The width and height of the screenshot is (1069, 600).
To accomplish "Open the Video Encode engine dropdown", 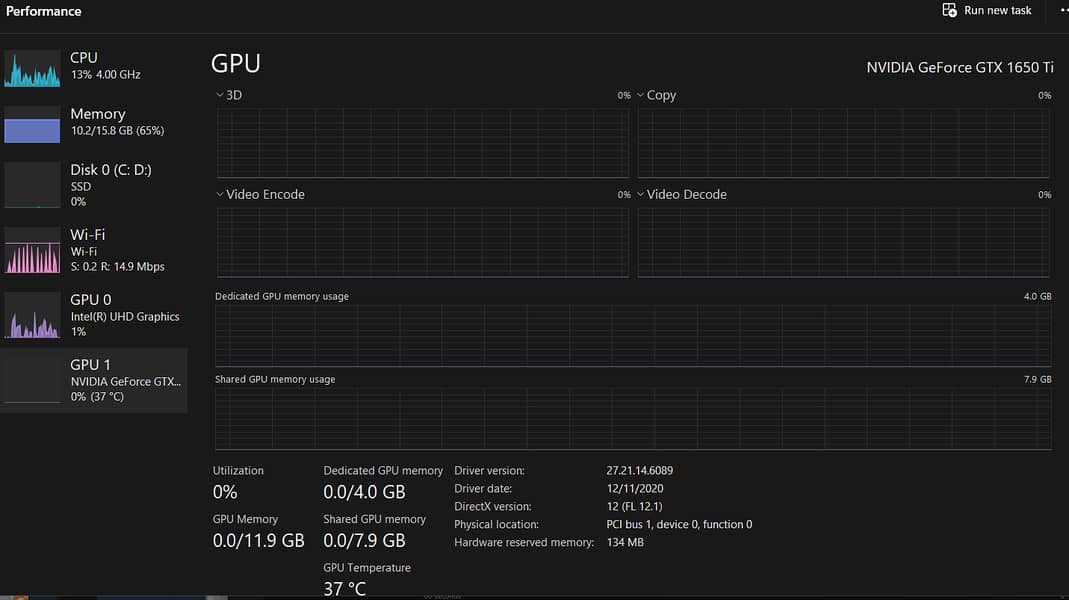I will click(221, 194).
